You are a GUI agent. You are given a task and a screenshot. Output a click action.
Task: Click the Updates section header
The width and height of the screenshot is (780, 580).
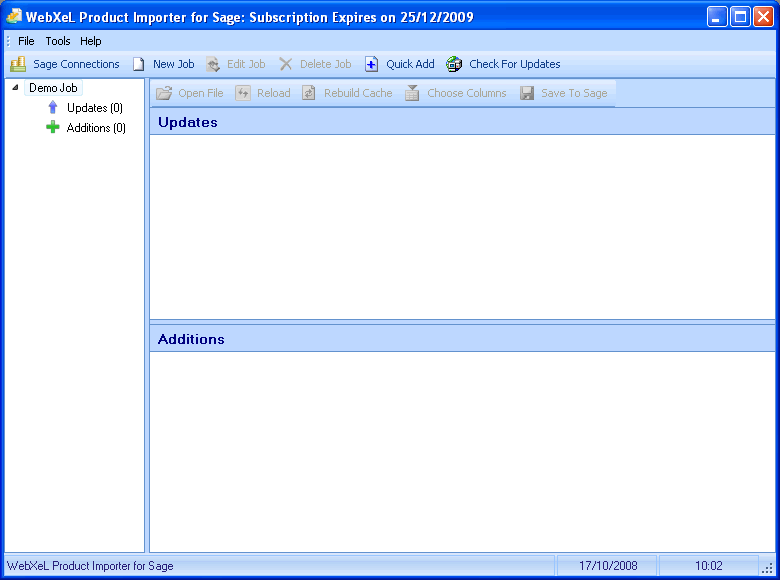point(462,122)
